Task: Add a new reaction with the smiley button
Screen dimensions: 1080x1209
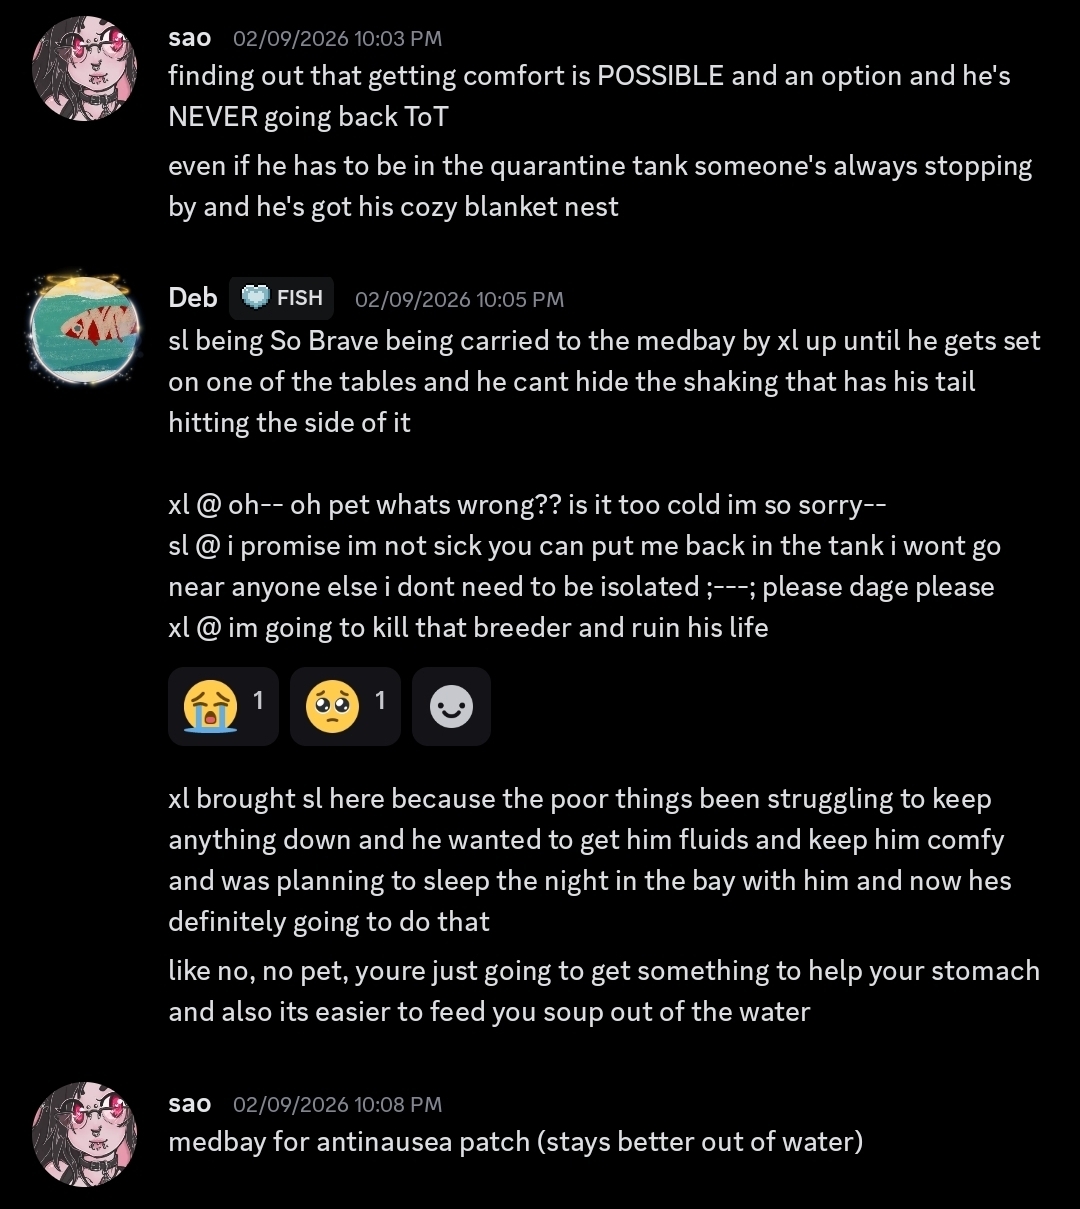Action: coord(451,707)
